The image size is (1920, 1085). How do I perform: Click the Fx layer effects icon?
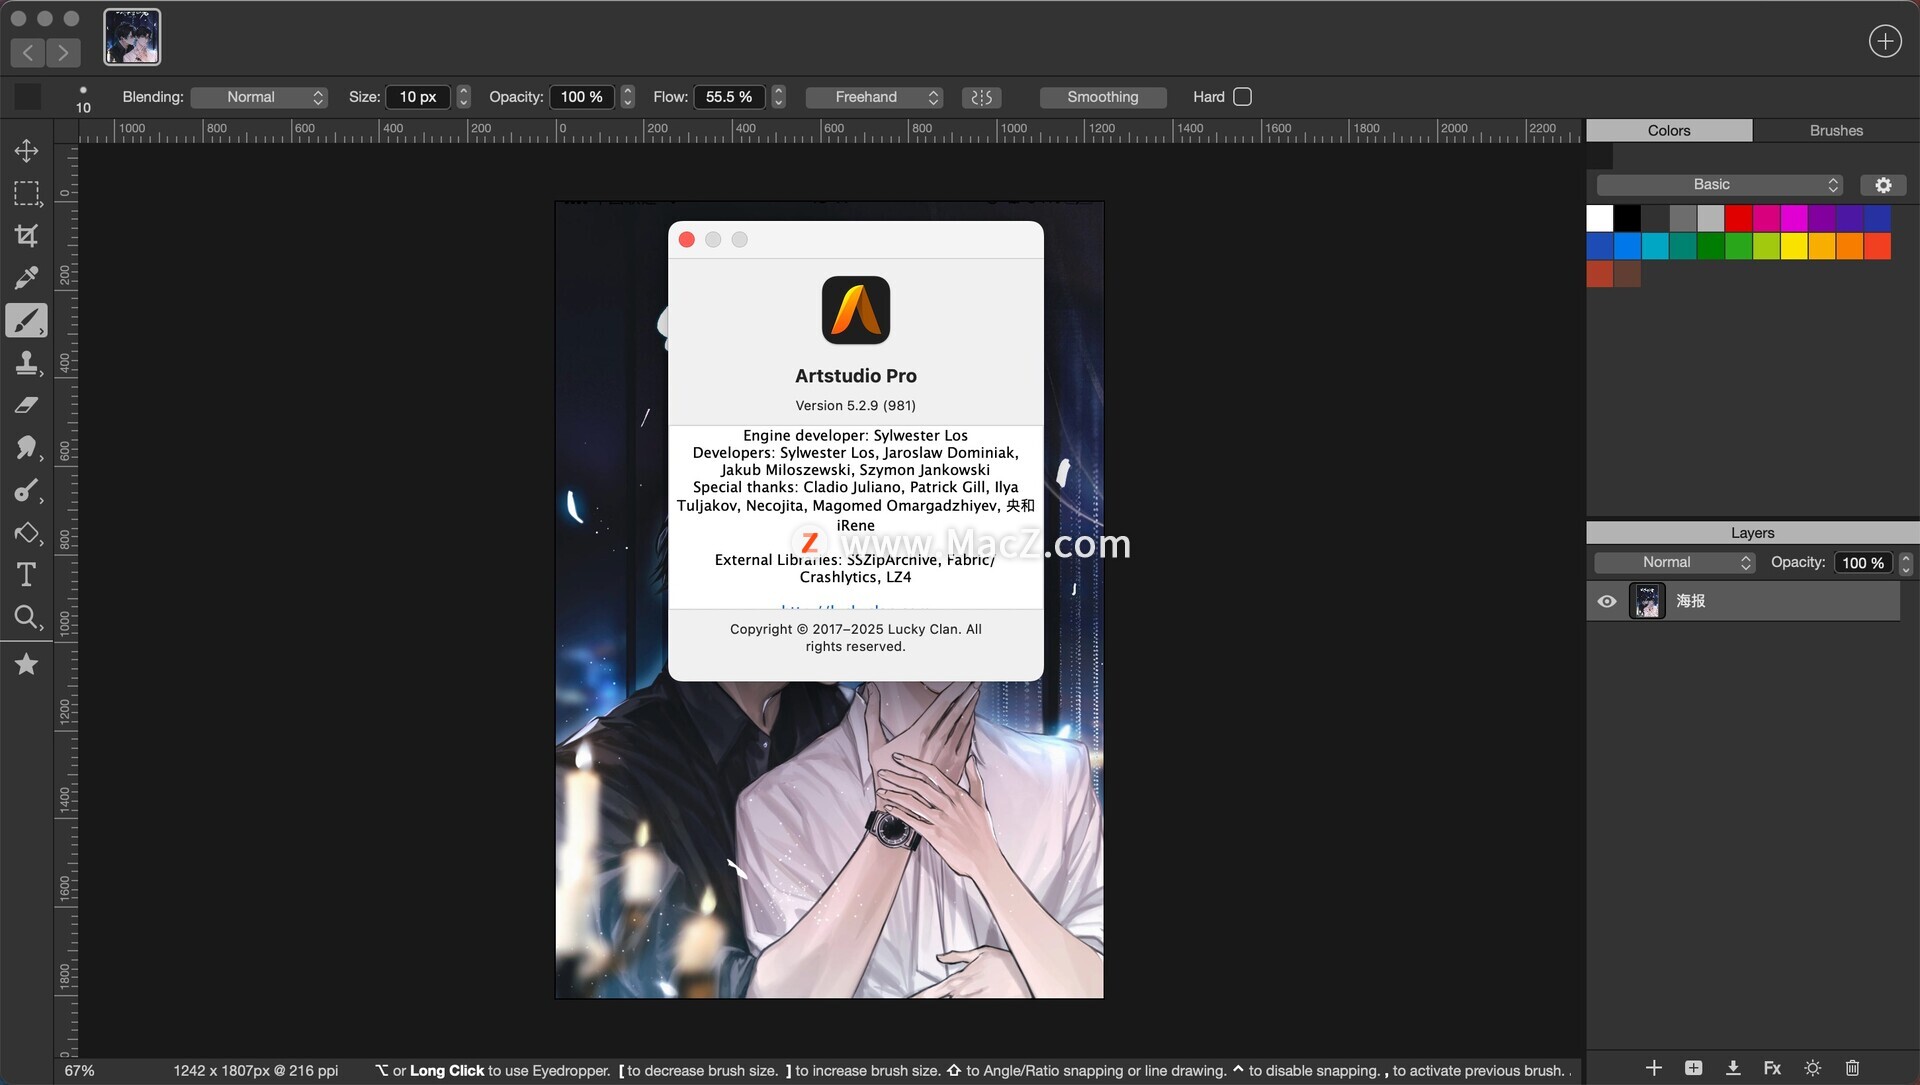point(1772,1068)
